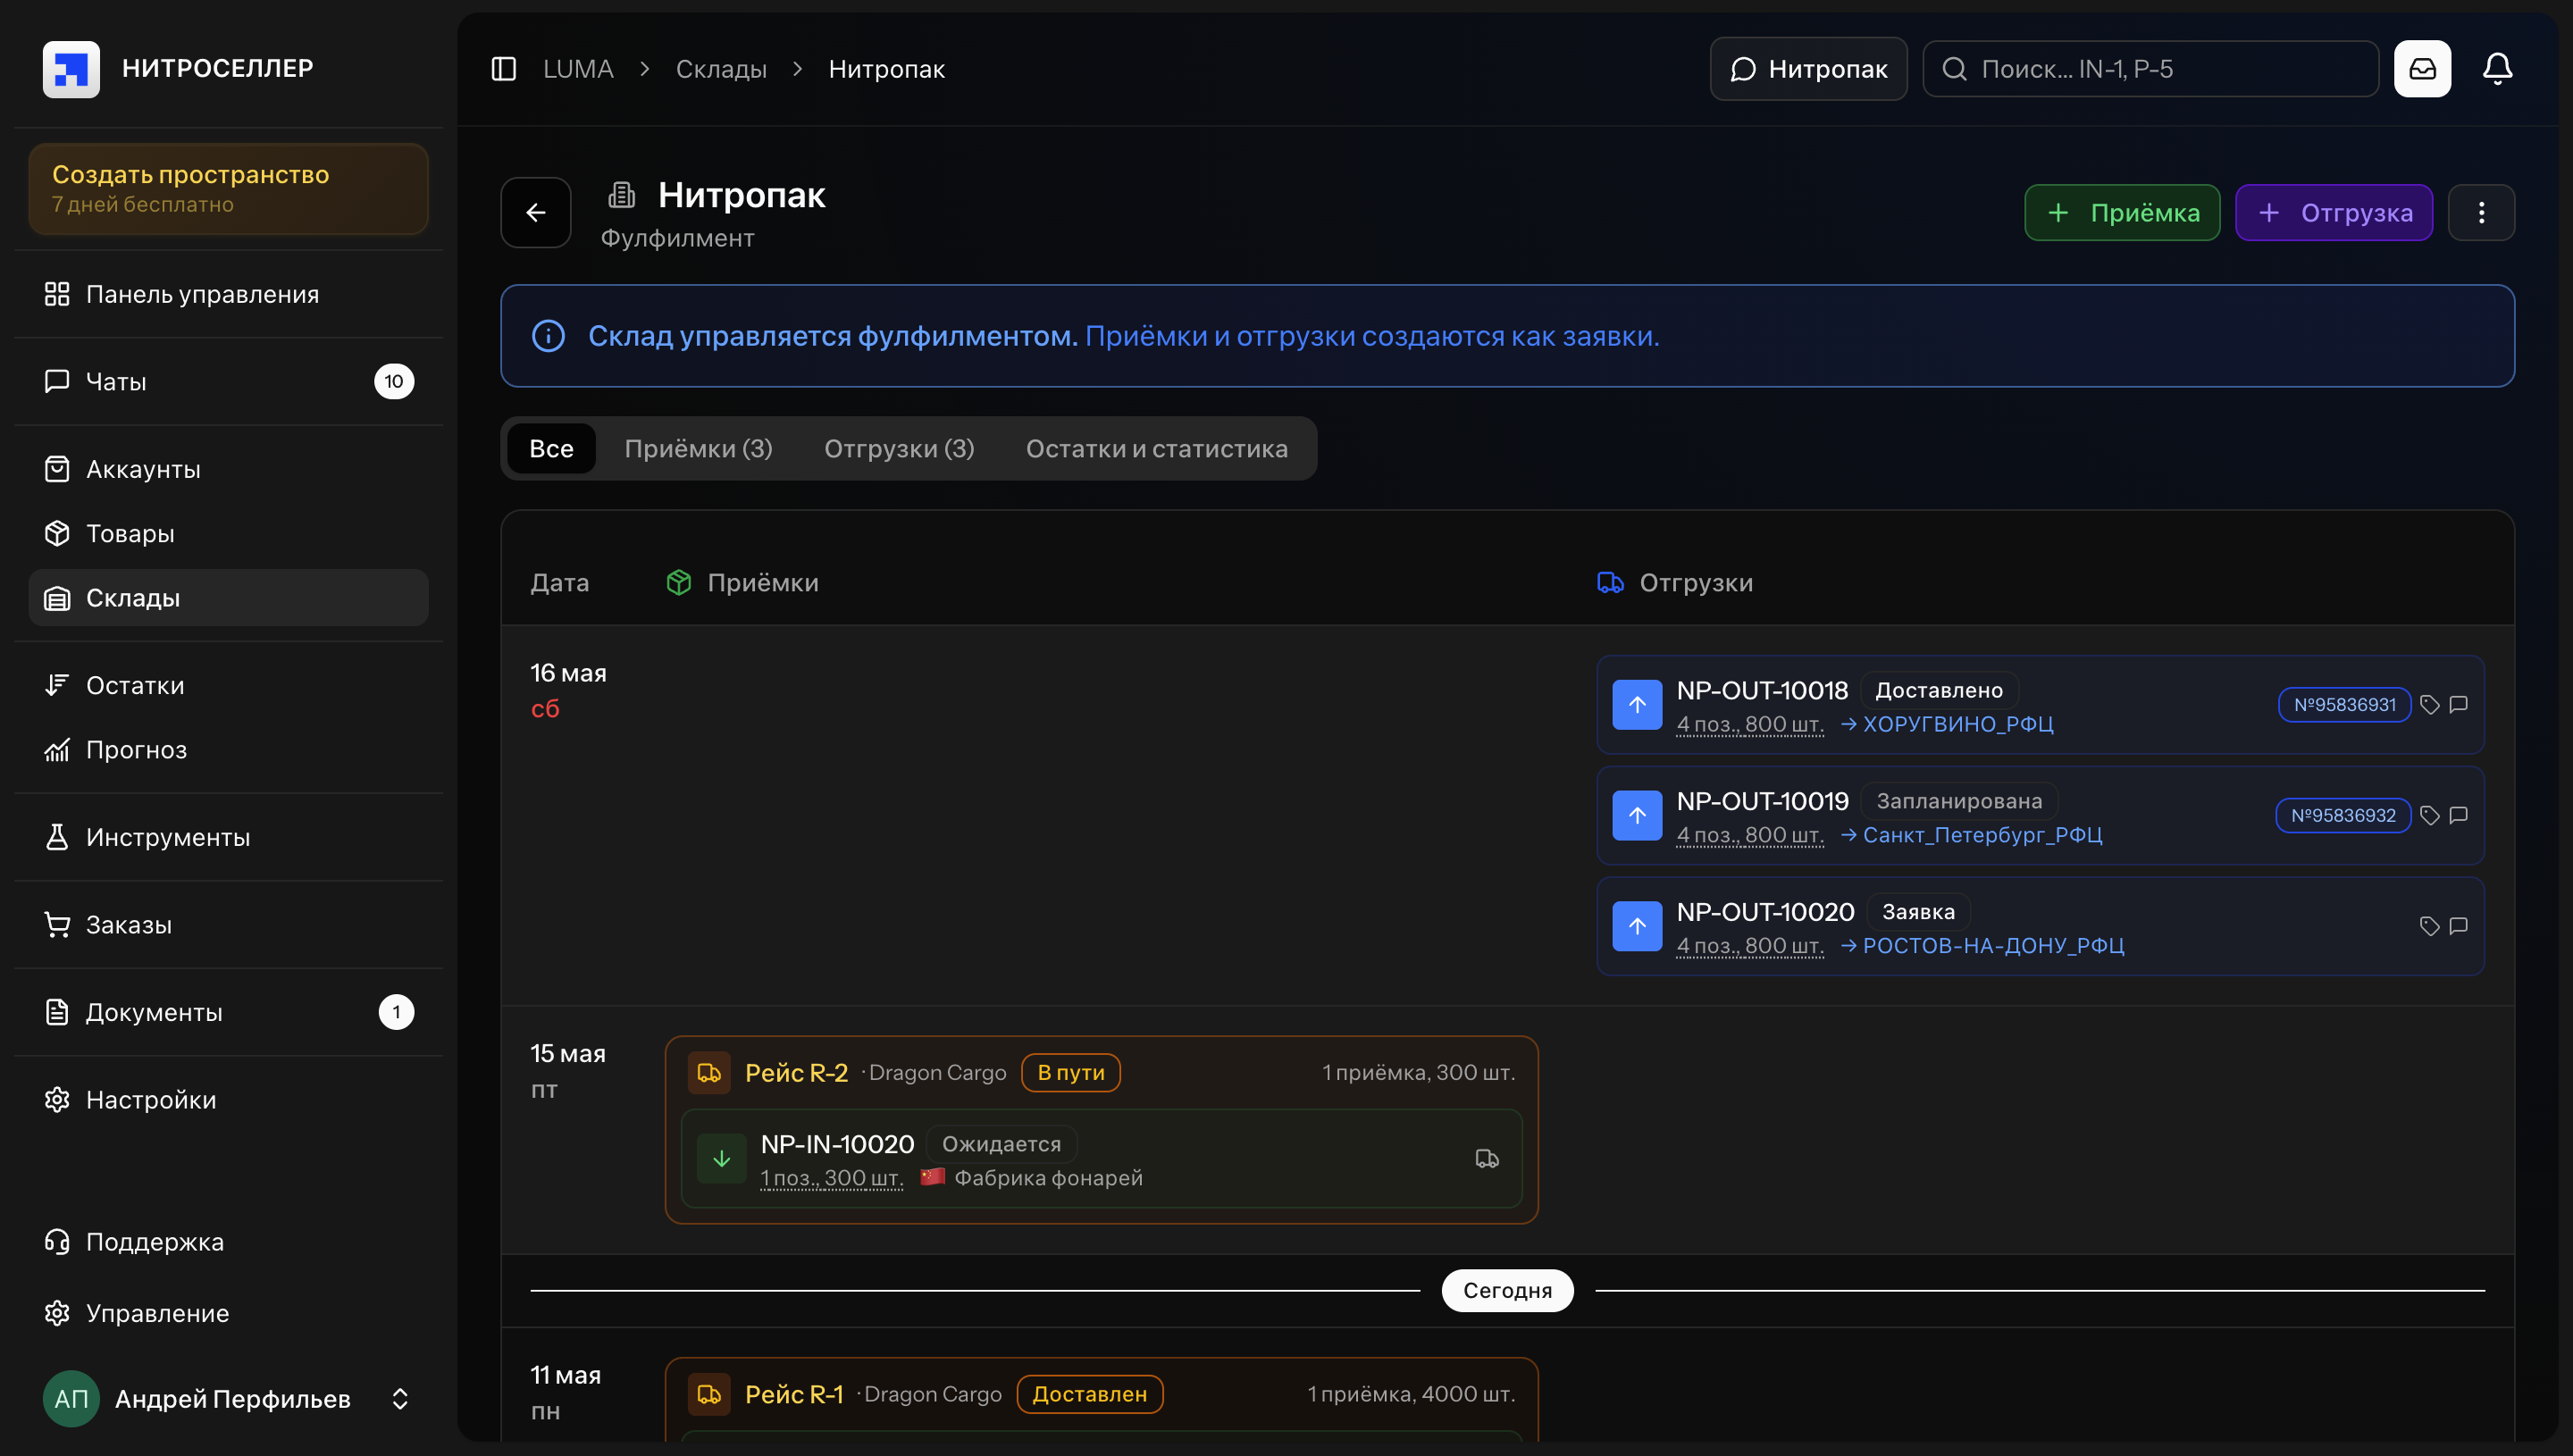Click Склады in the breadcrumb
Viewport: 2573px width, 1456px height.
(721, 69)
